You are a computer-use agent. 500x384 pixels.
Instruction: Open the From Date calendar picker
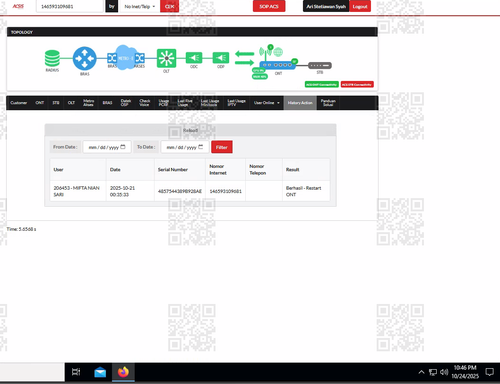(123, 147)
